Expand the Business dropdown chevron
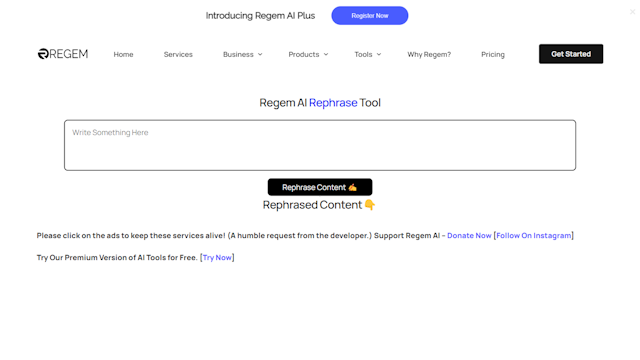The width and height of the screenshot is (640, 360). [x=260, y=54]
